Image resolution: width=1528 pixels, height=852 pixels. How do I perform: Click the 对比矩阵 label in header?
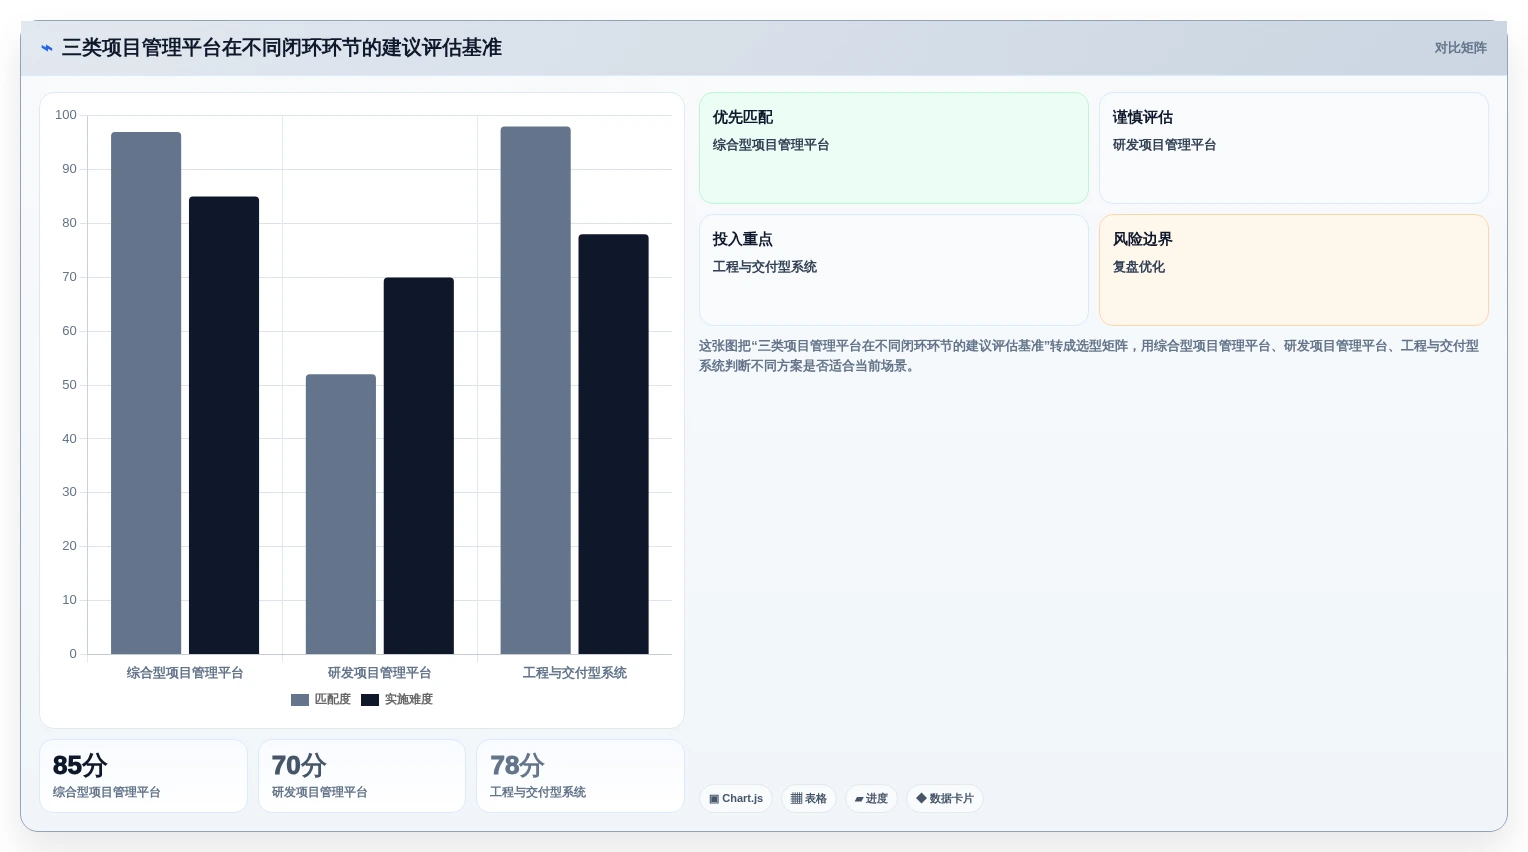(x=1460, y=48)
